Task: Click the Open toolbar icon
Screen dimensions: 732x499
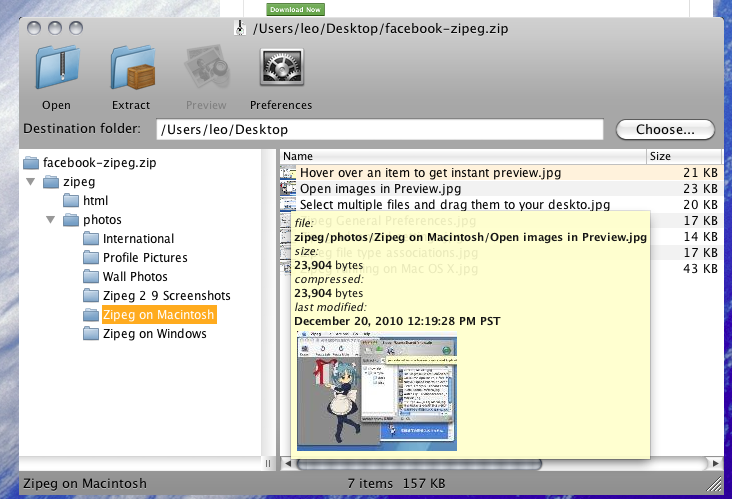Action: 56,70
